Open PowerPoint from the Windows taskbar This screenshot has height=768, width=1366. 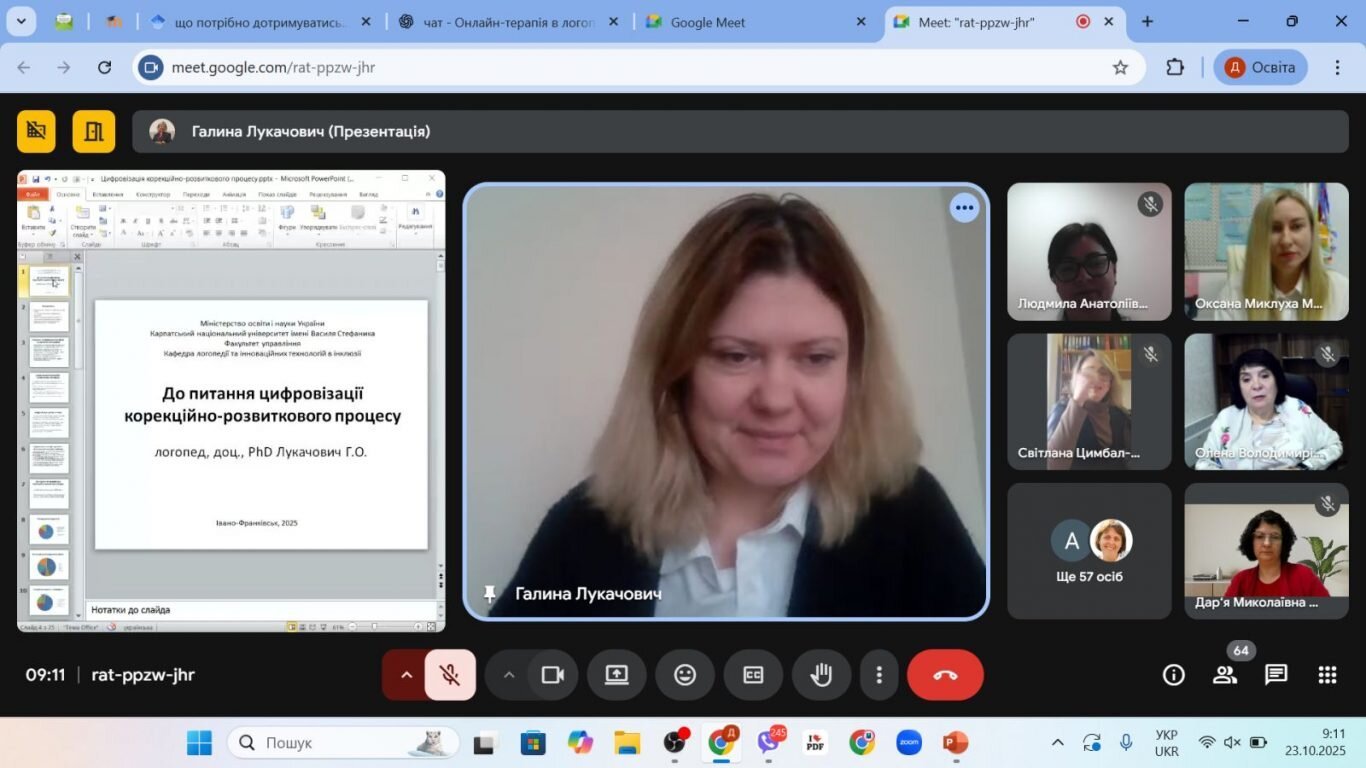[955, 743]
